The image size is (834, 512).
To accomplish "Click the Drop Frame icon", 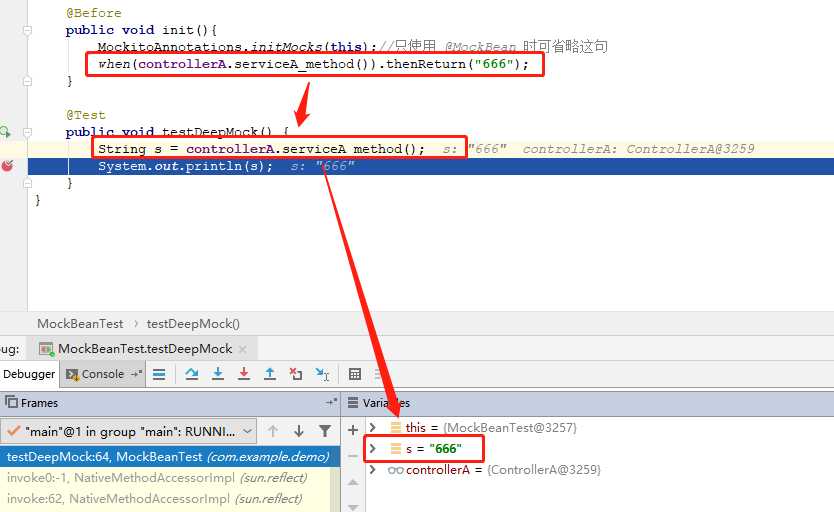I will pyautogui.click(x=296, y=374).
